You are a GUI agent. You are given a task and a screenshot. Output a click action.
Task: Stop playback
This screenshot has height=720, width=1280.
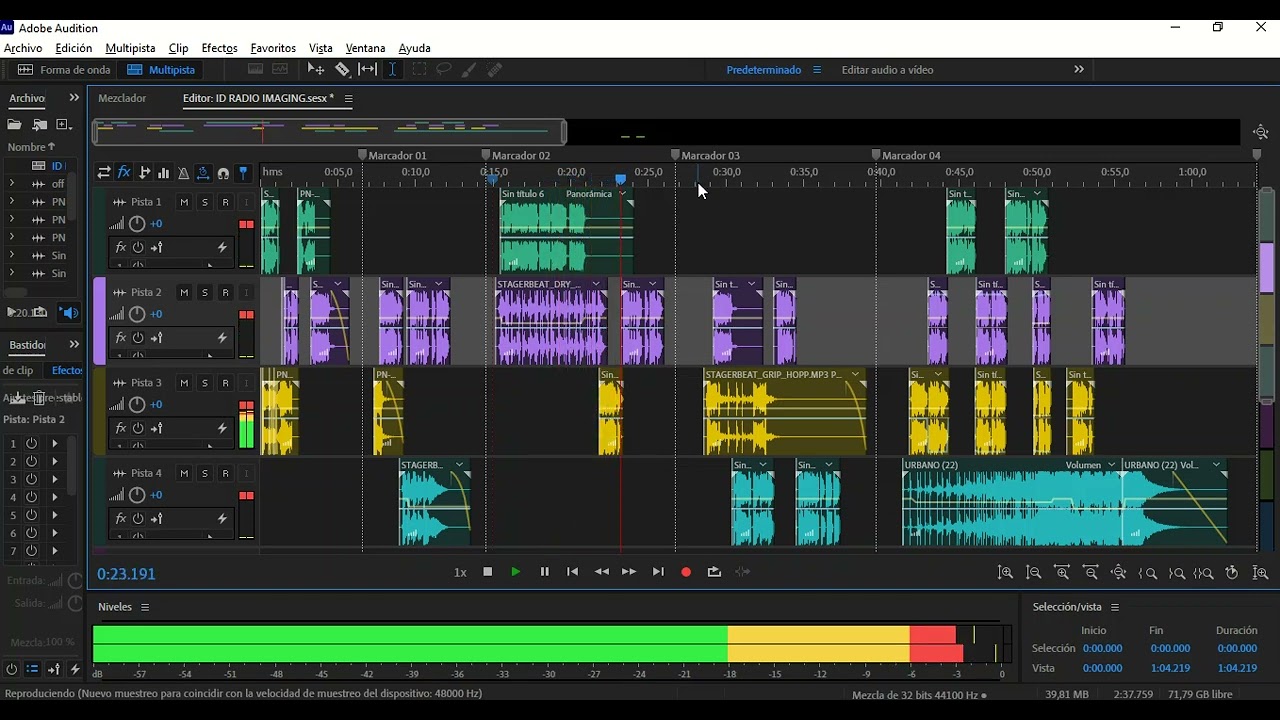tap(488, 572)
